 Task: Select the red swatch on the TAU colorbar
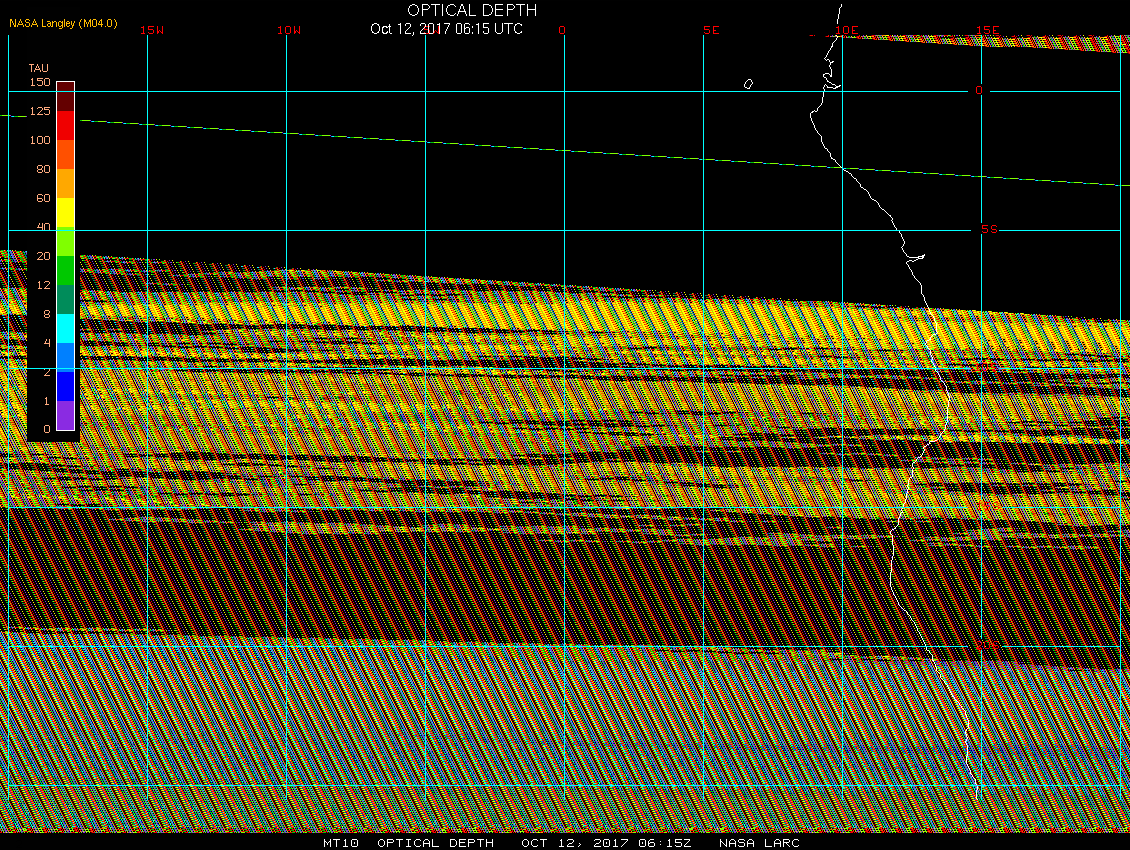[x=65, y=126]
